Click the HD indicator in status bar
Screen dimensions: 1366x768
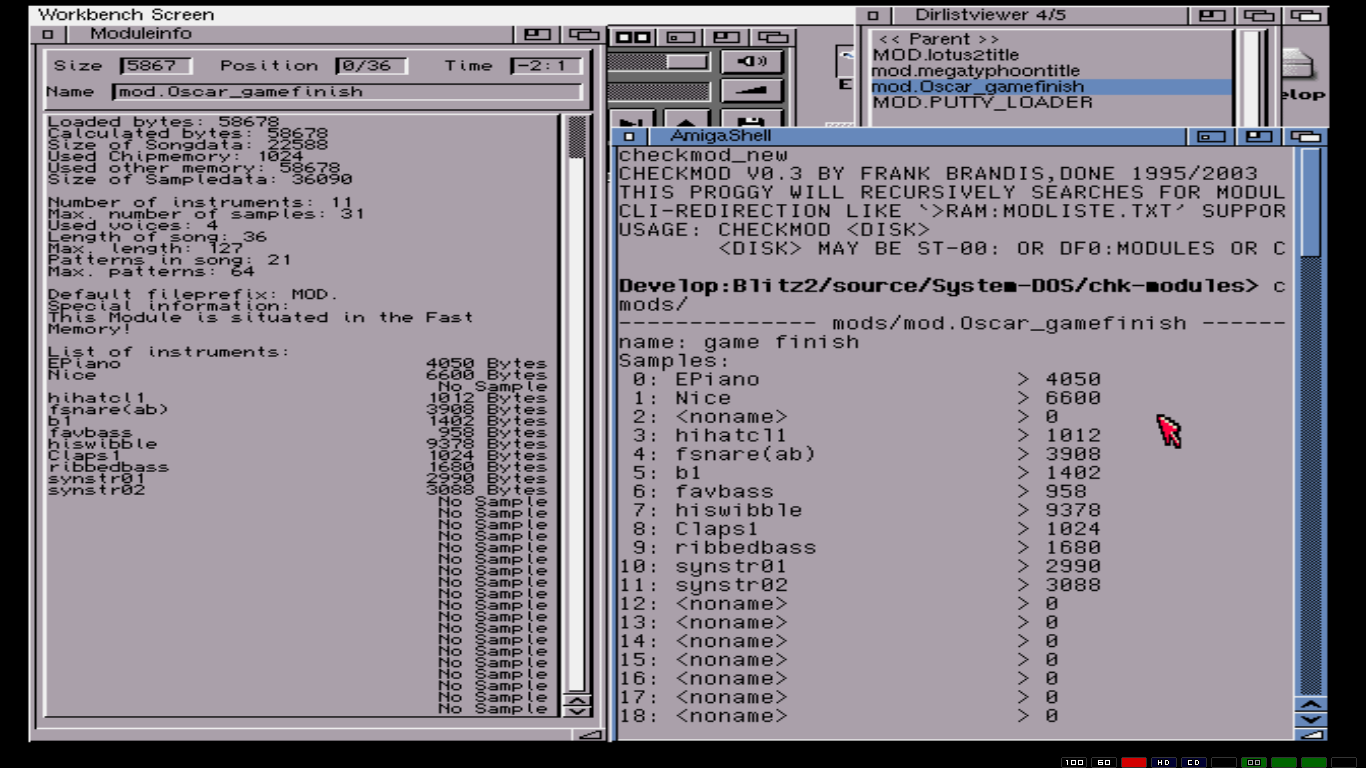click(x=1164, y=762)
